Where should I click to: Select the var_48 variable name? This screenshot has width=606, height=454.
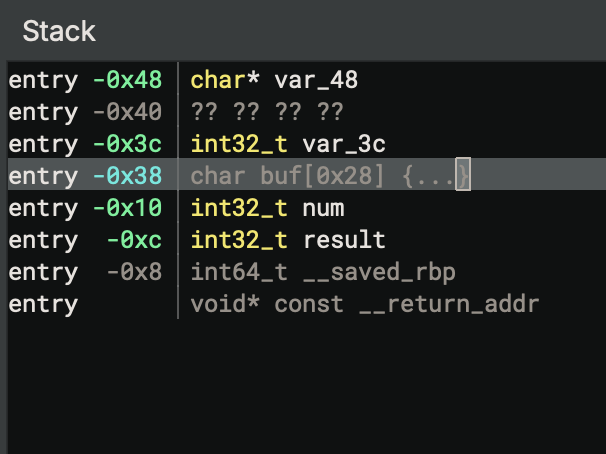pyautogui.click(x=316, y=79)
